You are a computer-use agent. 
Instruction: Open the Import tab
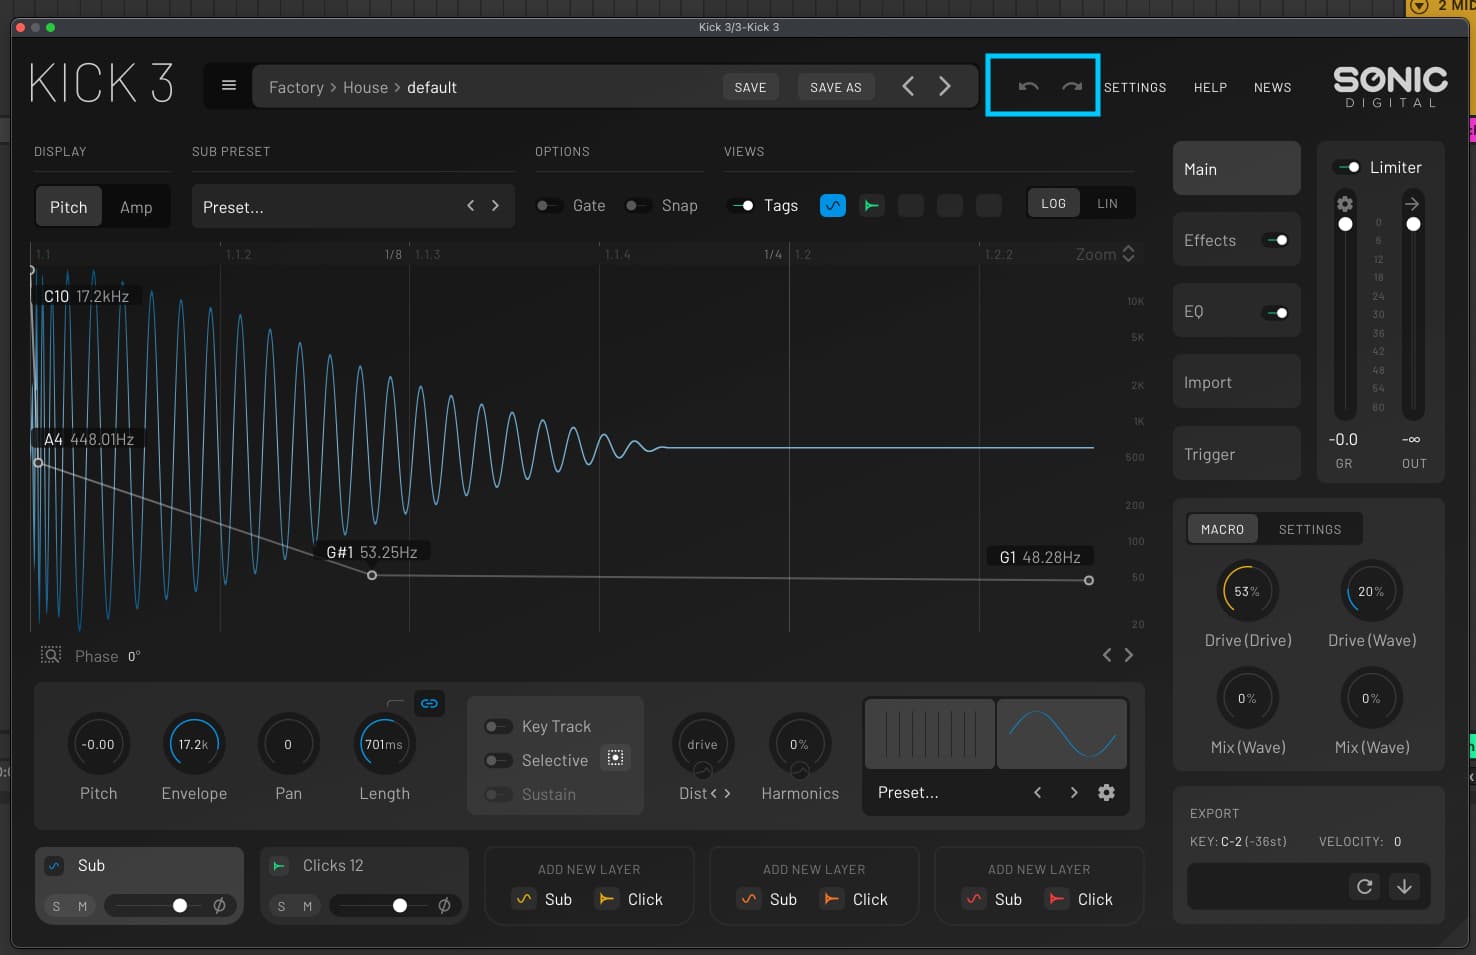click(x=1236, y=382)
